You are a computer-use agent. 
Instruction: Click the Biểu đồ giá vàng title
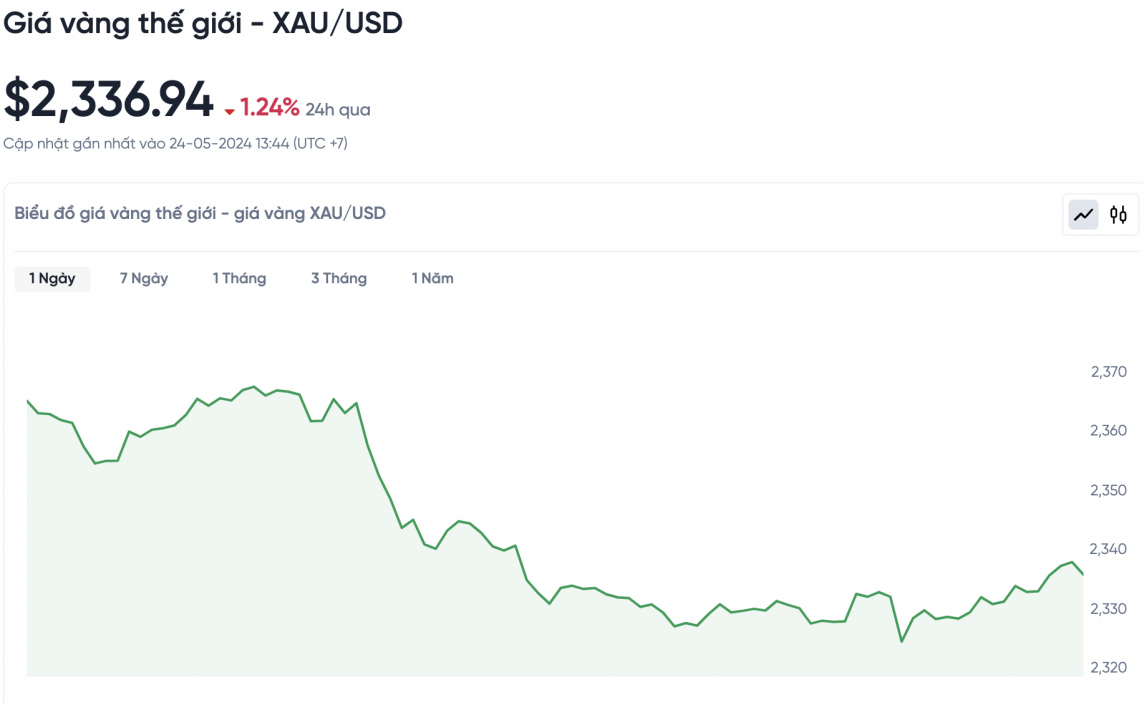(200, 213)
